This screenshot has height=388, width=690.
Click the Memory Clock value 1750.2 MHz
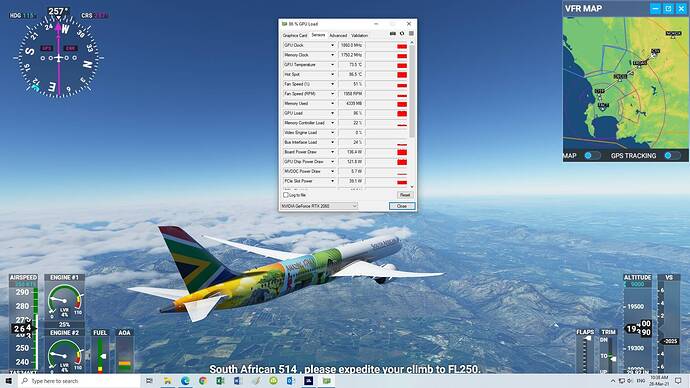pyautogui.click(x=351, y=55)
